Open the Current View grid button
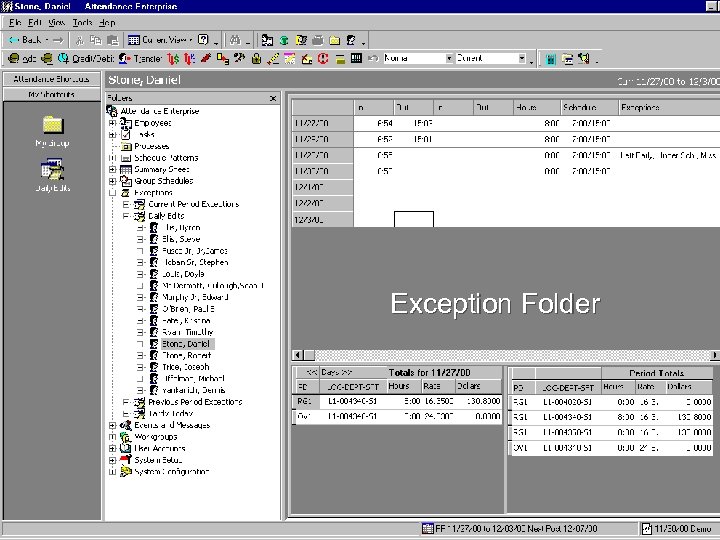The height and width of the screenshot is (540, 720). [x=159, y=40]
